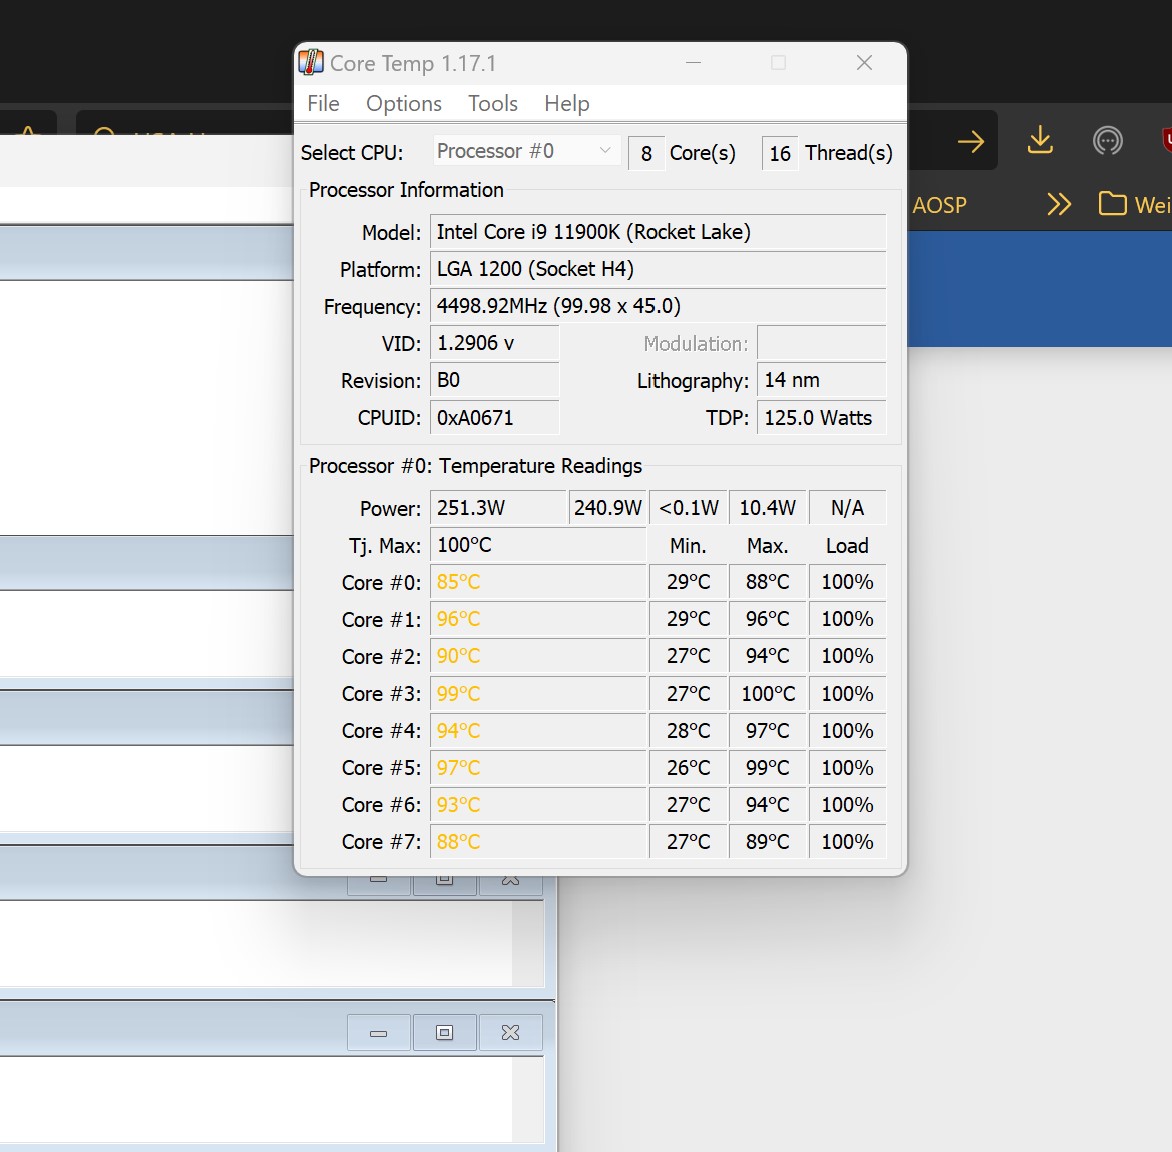Click the power reading 10.4W
The width and height of the screenshot is (1172, 1152).
tap(768, 508)
